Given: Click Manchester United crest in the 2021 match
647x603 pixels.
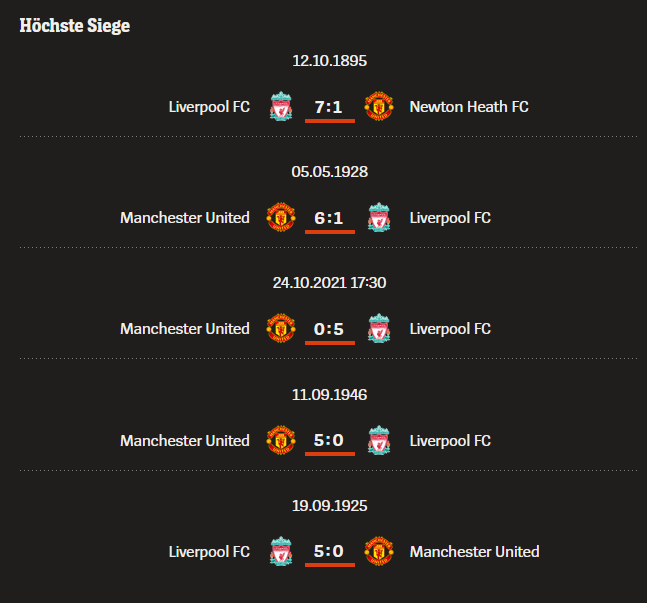Looking at the screenshot, I should [281, 328].
